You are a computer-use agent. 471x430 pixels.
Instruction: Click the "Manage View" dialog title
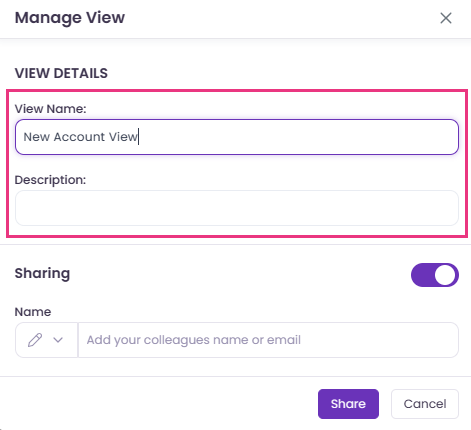tap(70, 18)
